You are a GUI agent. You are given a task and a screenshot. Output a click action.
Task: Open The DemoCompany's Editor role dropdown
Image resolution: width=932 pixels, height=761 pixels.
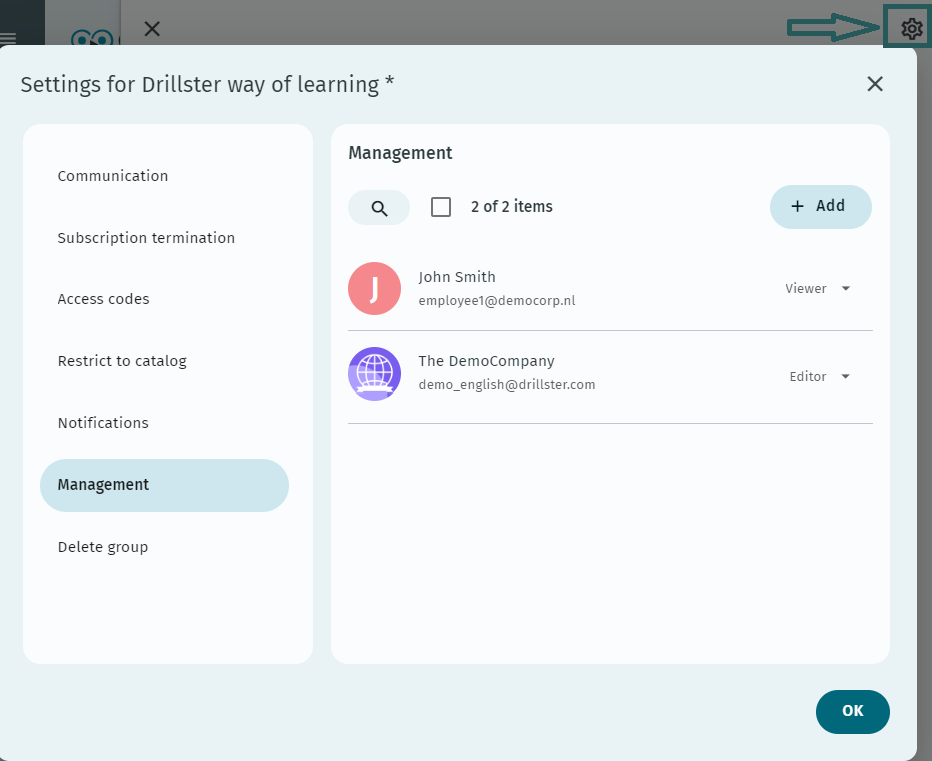coord(820,376)
